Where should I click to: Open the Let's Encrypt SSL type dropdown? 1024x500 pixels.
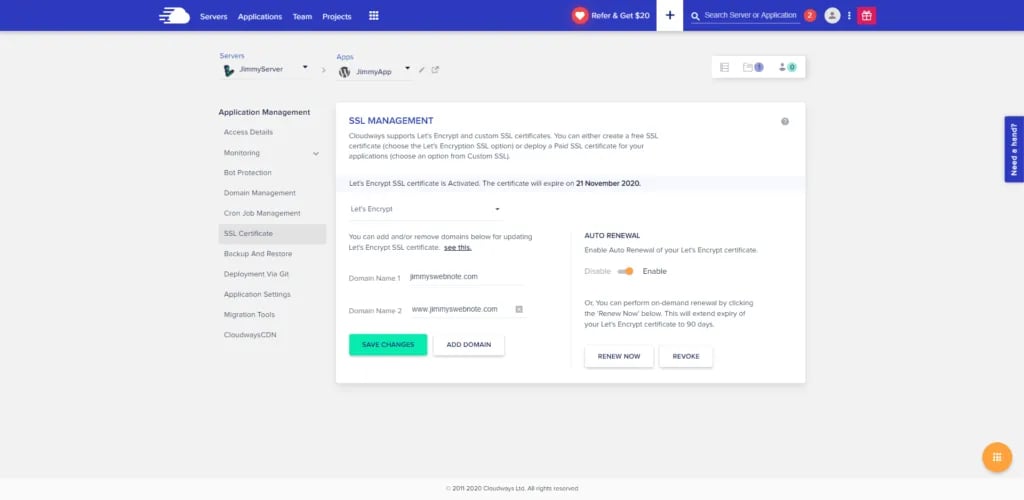425,210
